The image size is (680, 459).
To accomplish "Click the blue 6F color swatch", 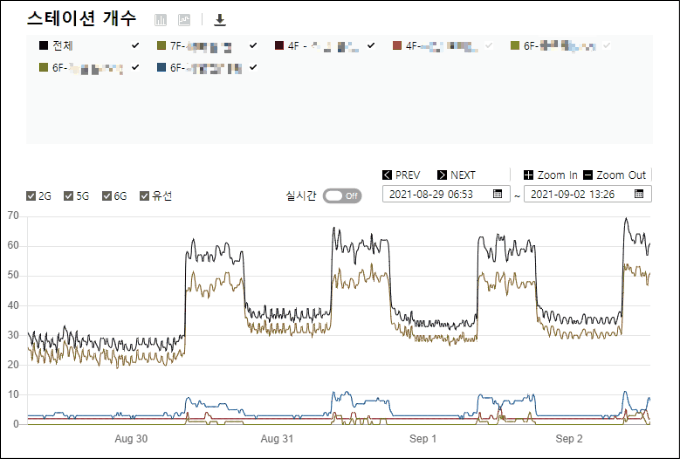I will 161,67.
